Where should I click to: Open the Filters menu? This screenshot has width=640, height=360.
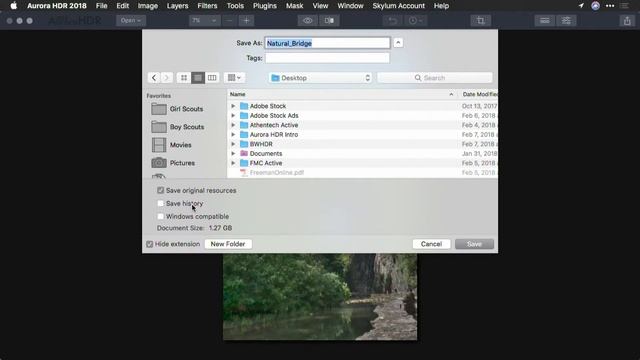pyautogui.click(x=207, y=6)
